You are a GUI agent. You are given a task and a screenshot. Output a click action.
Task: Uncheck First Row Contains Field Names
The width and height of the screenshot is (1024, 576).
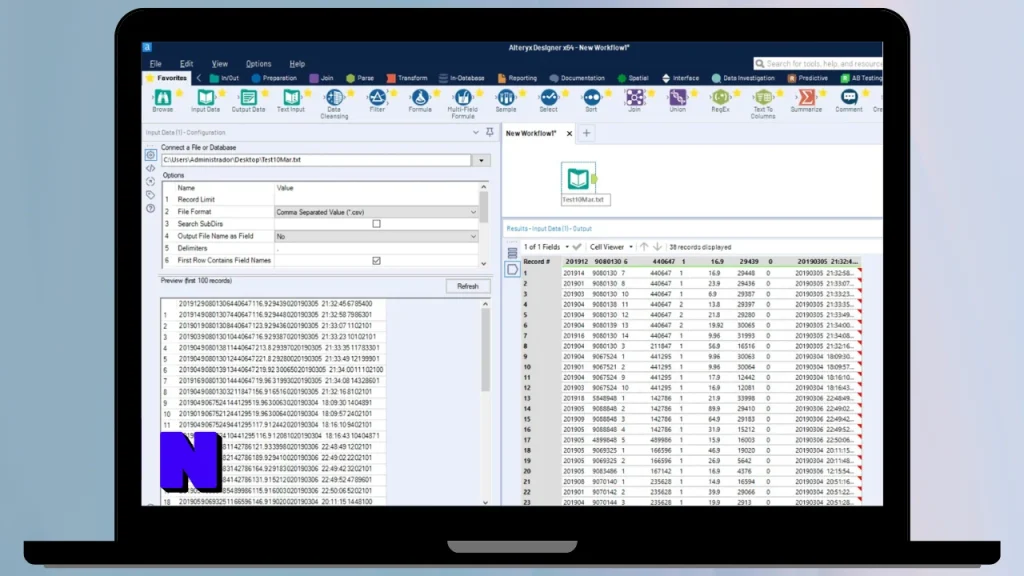point(376,261)
